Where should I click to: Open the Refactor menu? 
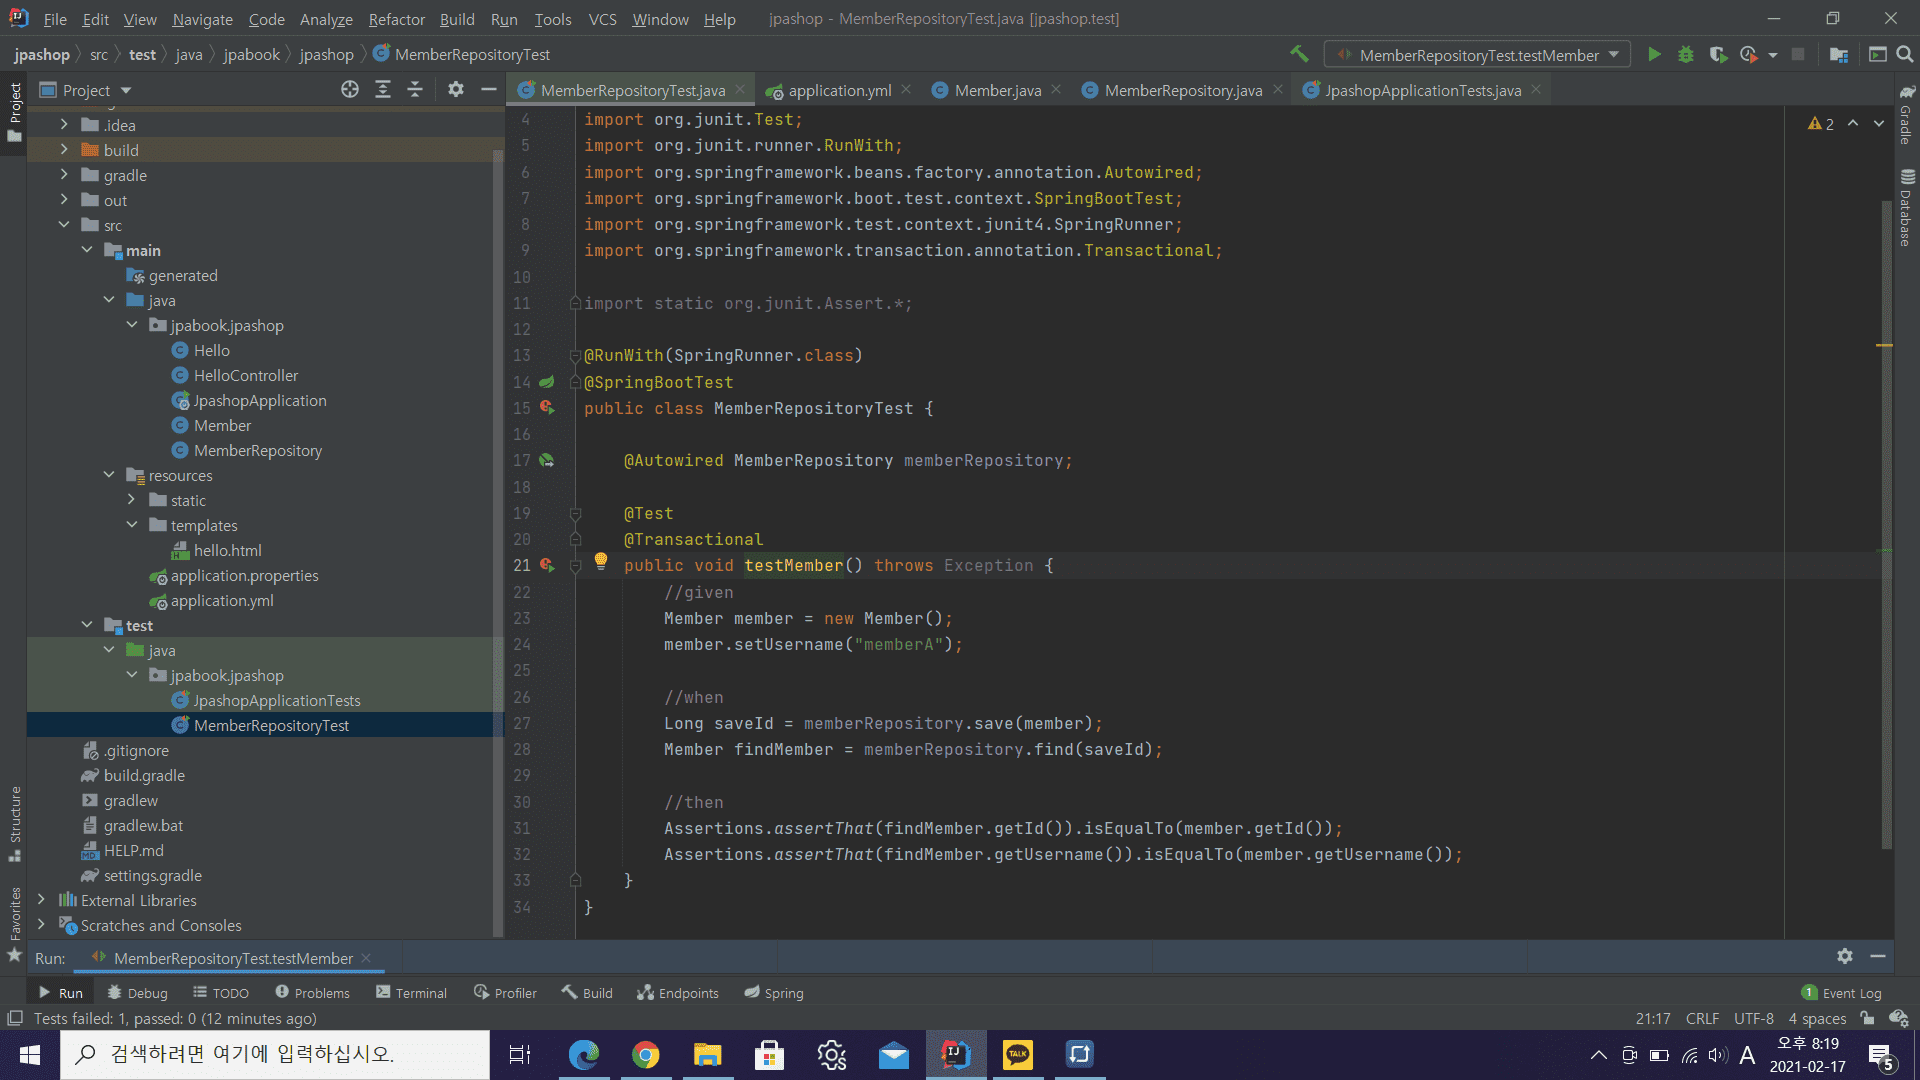pos(396,19)
